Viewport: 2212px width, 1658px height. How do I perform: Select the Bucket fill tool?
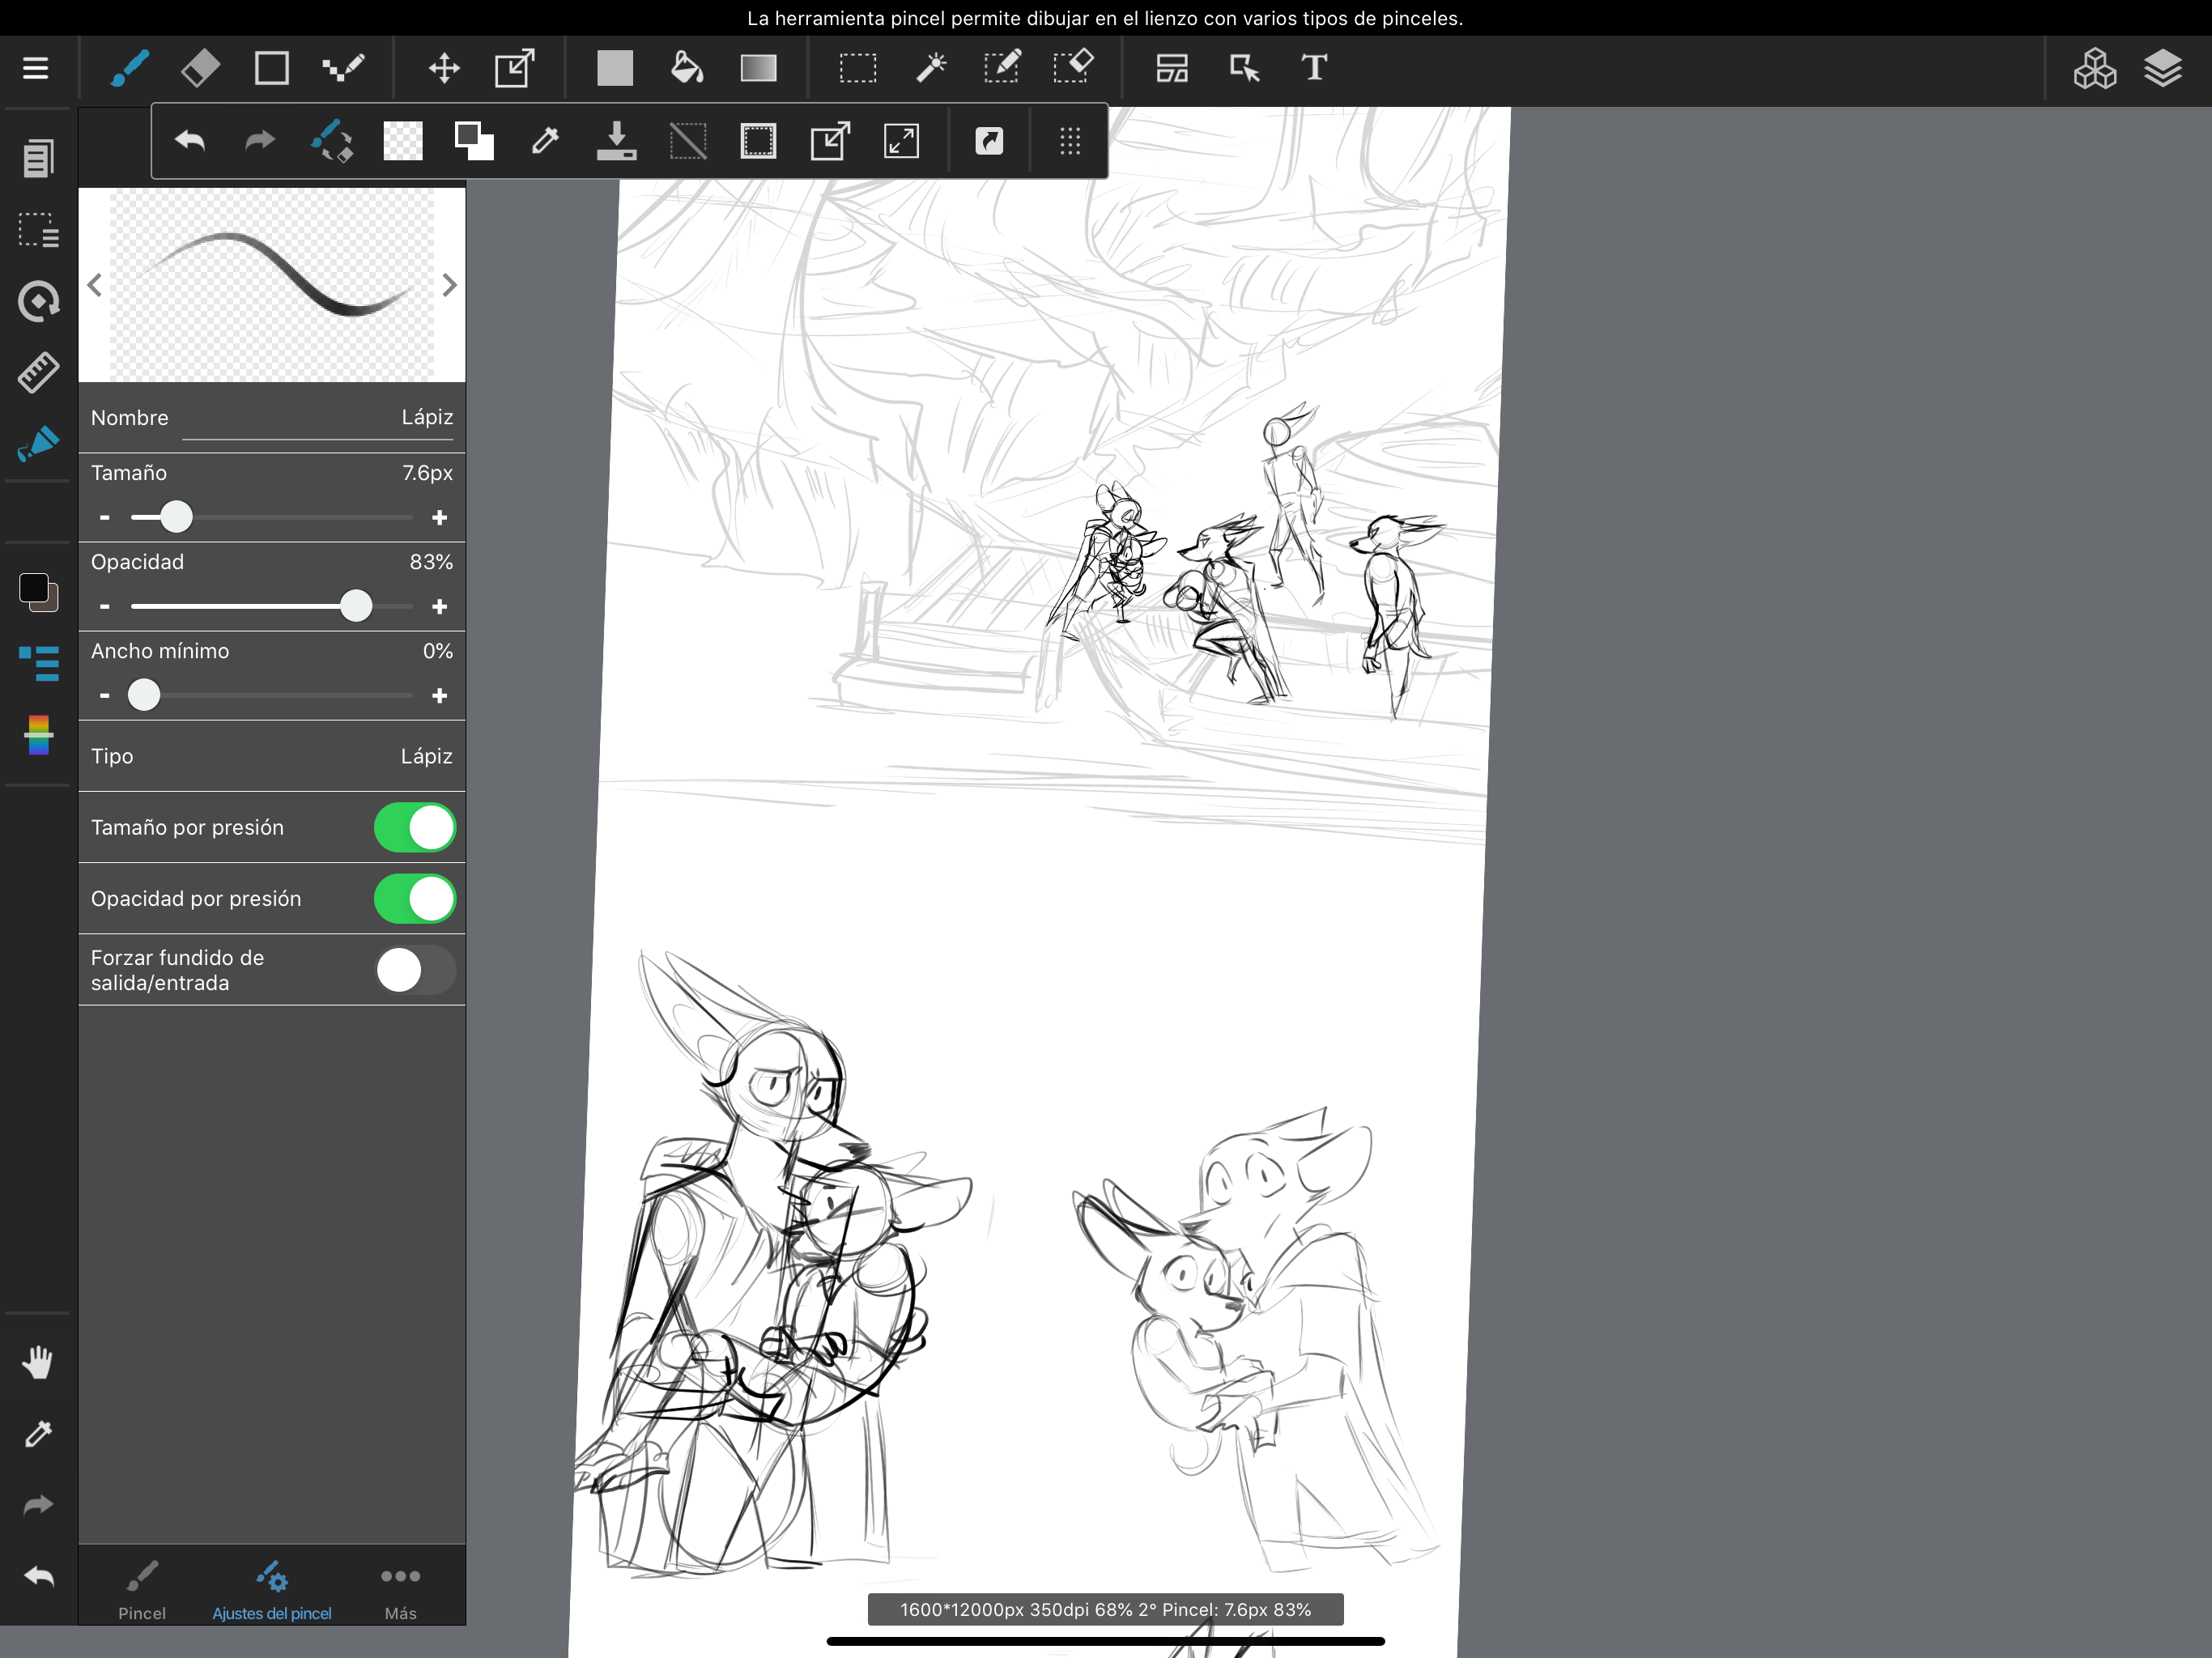[x=686, y=68]
